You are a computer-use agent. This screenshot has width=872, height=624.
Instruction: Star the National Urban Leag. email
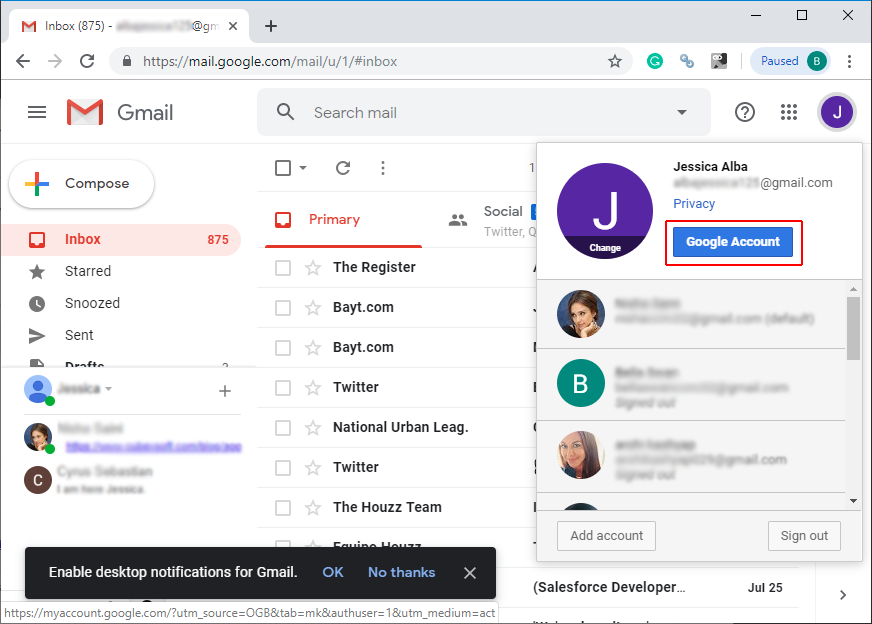tap(313, 428)
